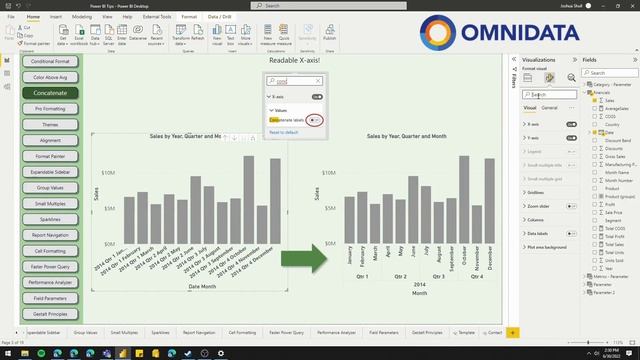Add a New visual
Screen dimensions: 640x360
point(217,35)
